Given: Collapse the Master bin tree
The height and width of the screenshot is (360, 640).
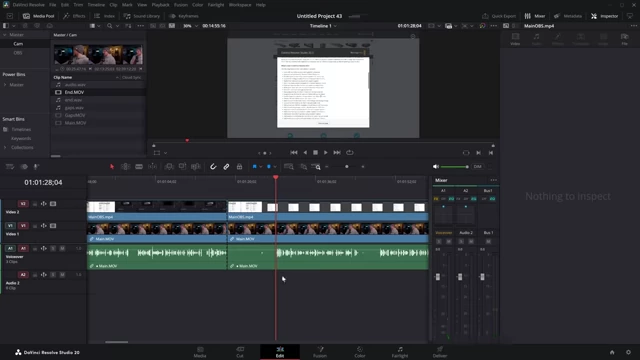Looking at the screenshot, I should pyautogui.click(x=5, y=35).
